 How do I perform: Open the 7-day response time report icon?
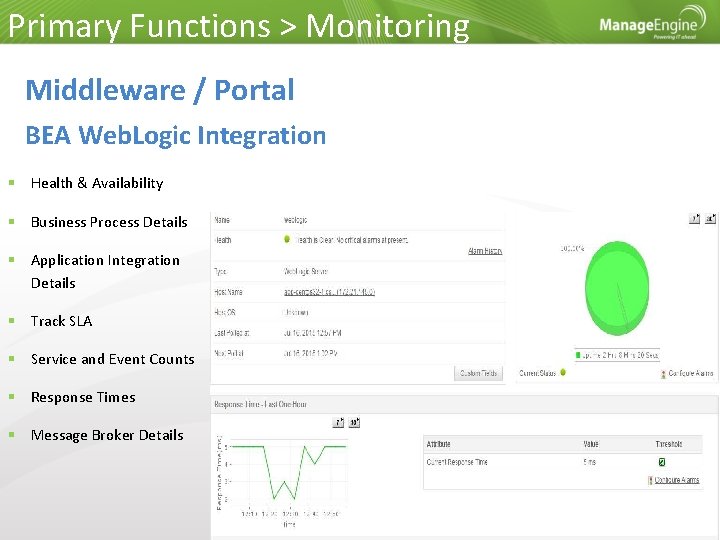point(338,422)
